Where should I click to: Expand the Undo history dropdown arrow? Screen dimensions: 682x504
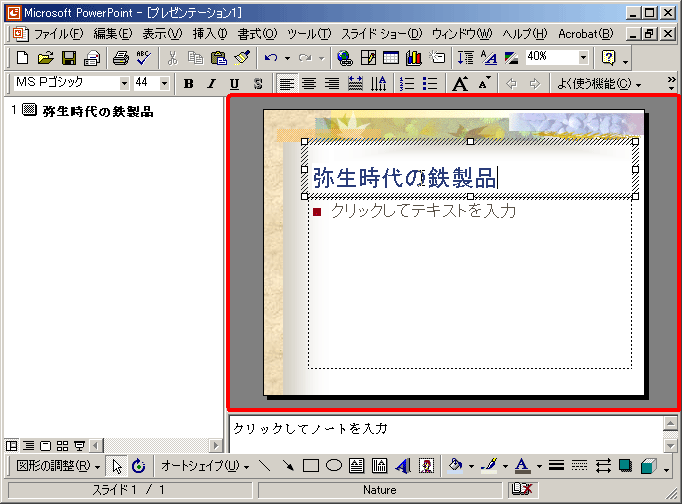pyautogui.click(x=287, y=58)
